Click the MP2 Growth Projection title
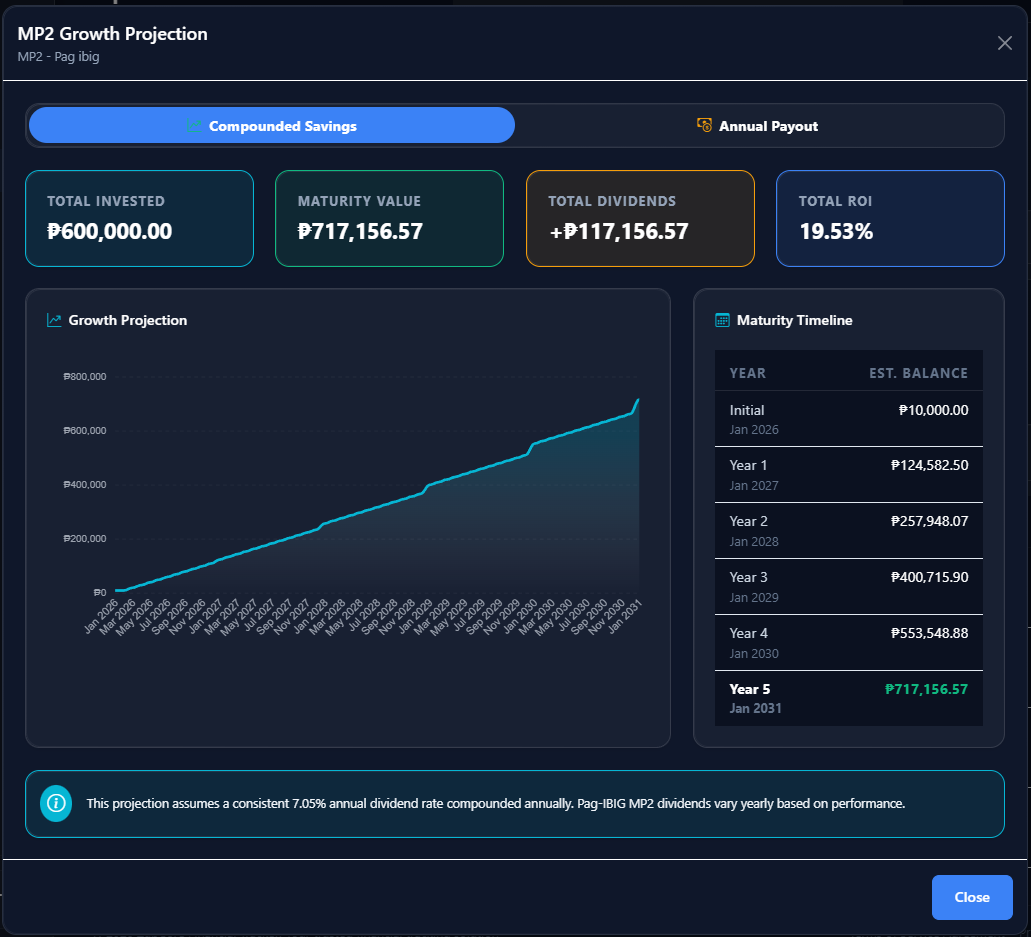The image size is (1031, 937). pos(113,33)
